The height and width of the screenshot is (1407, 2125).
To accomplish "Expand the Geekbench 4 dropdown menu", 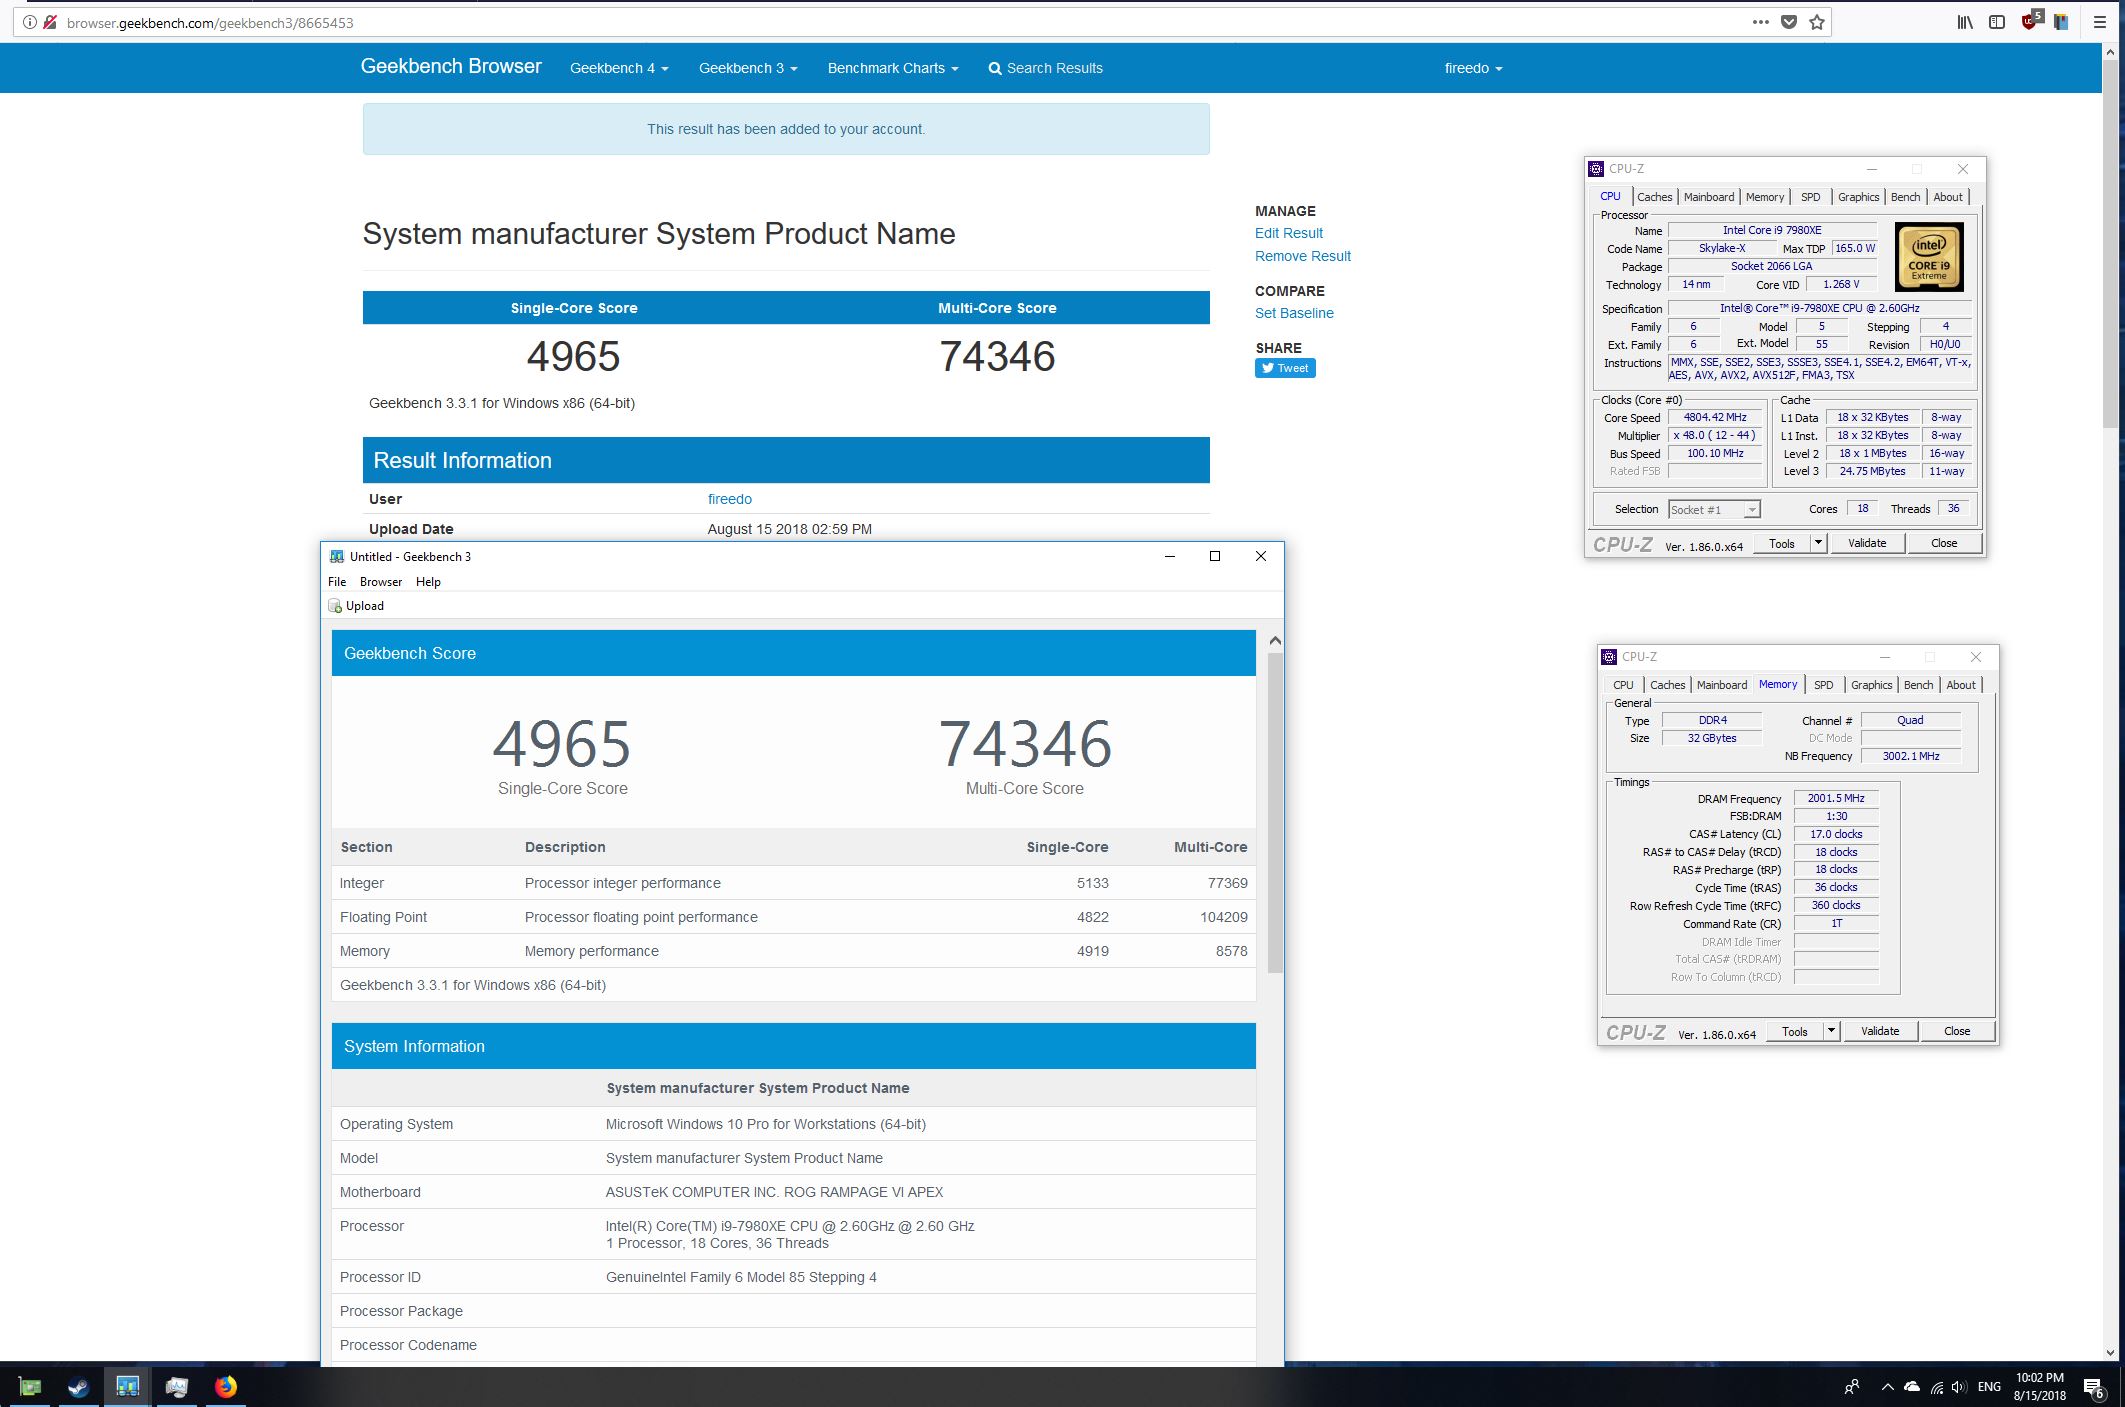I will click(619, 68).
